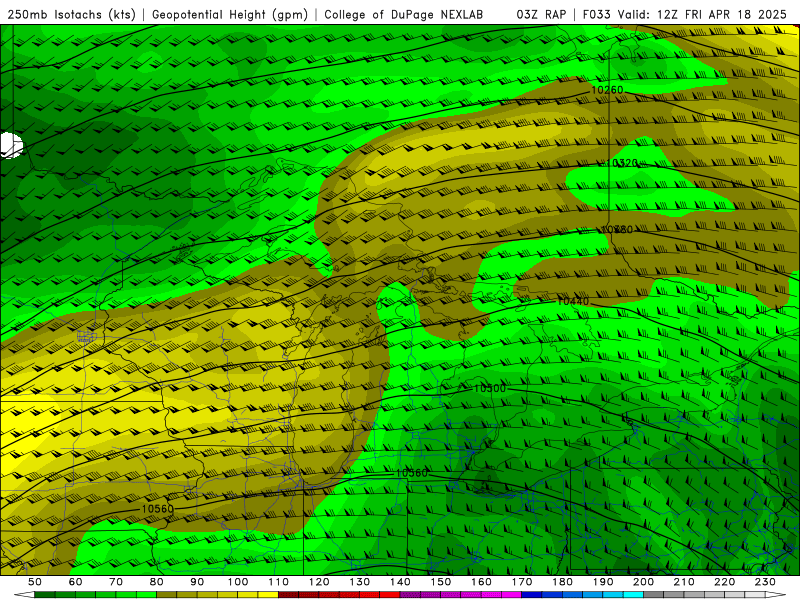The width and height of the screenshot is (800, 600).
Task: Click the 120 value on the color scale
Action: (319, 582)
